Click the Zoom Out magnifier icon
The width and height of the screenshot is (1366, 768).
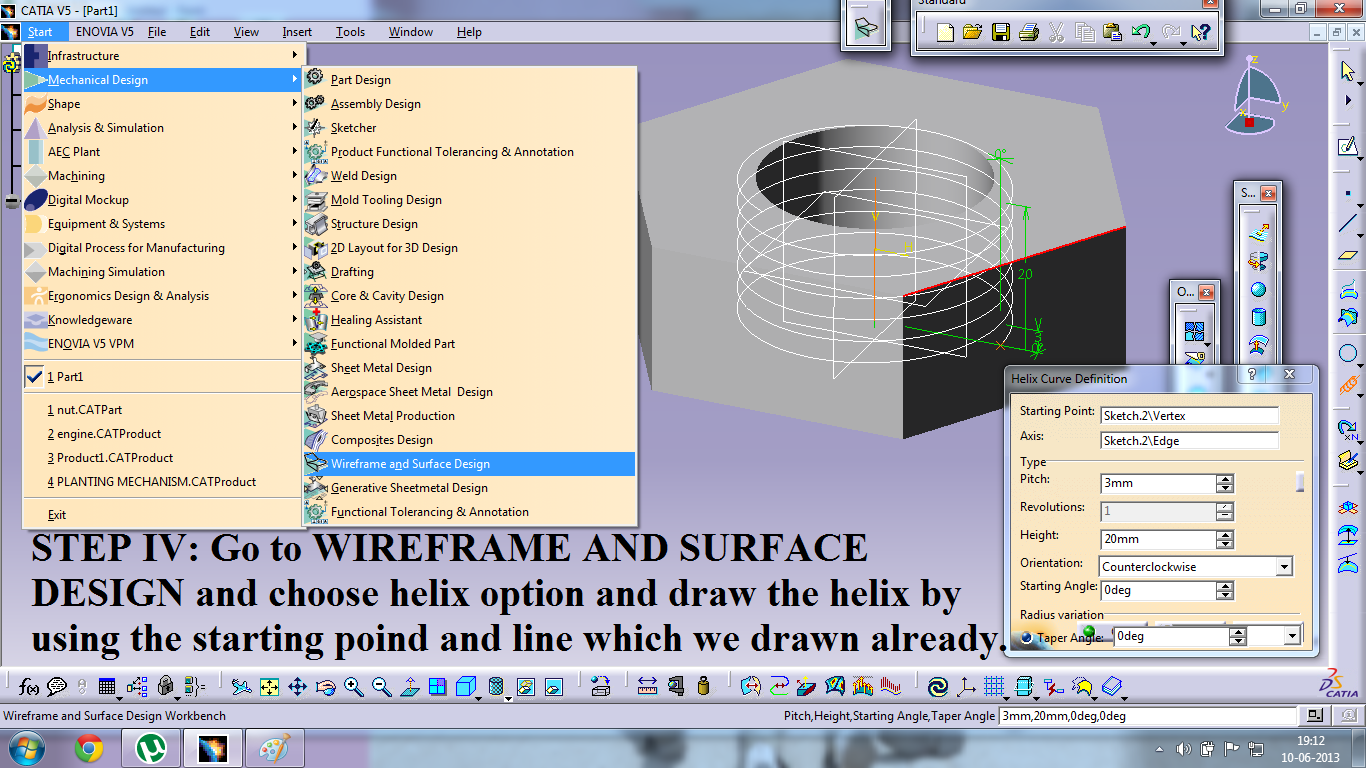381,687
